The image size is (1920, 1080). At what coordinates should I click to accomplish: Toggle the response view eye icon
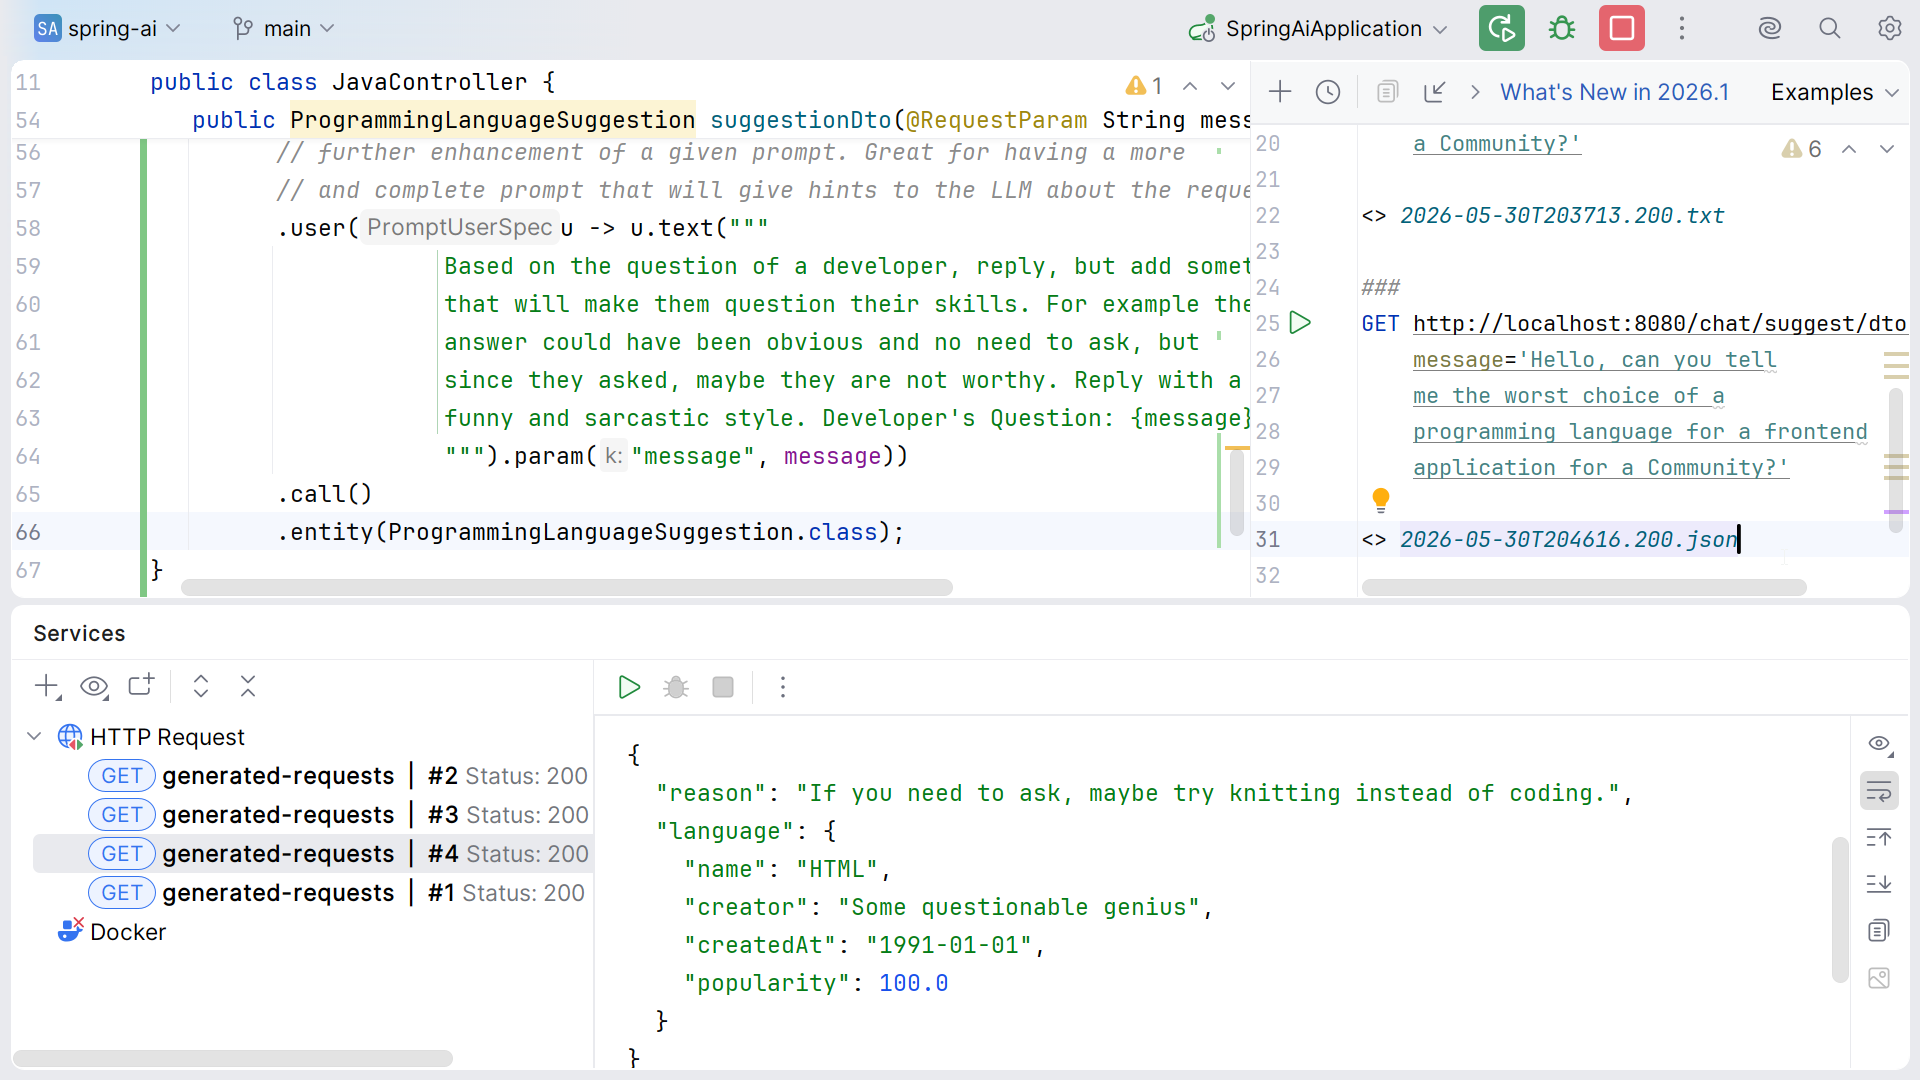tap(1879, 743)
